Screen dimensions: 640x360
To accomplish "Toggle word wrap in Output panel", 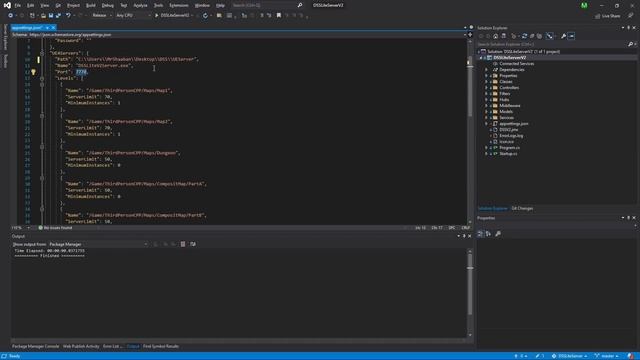I will click(x=193, y=244).
